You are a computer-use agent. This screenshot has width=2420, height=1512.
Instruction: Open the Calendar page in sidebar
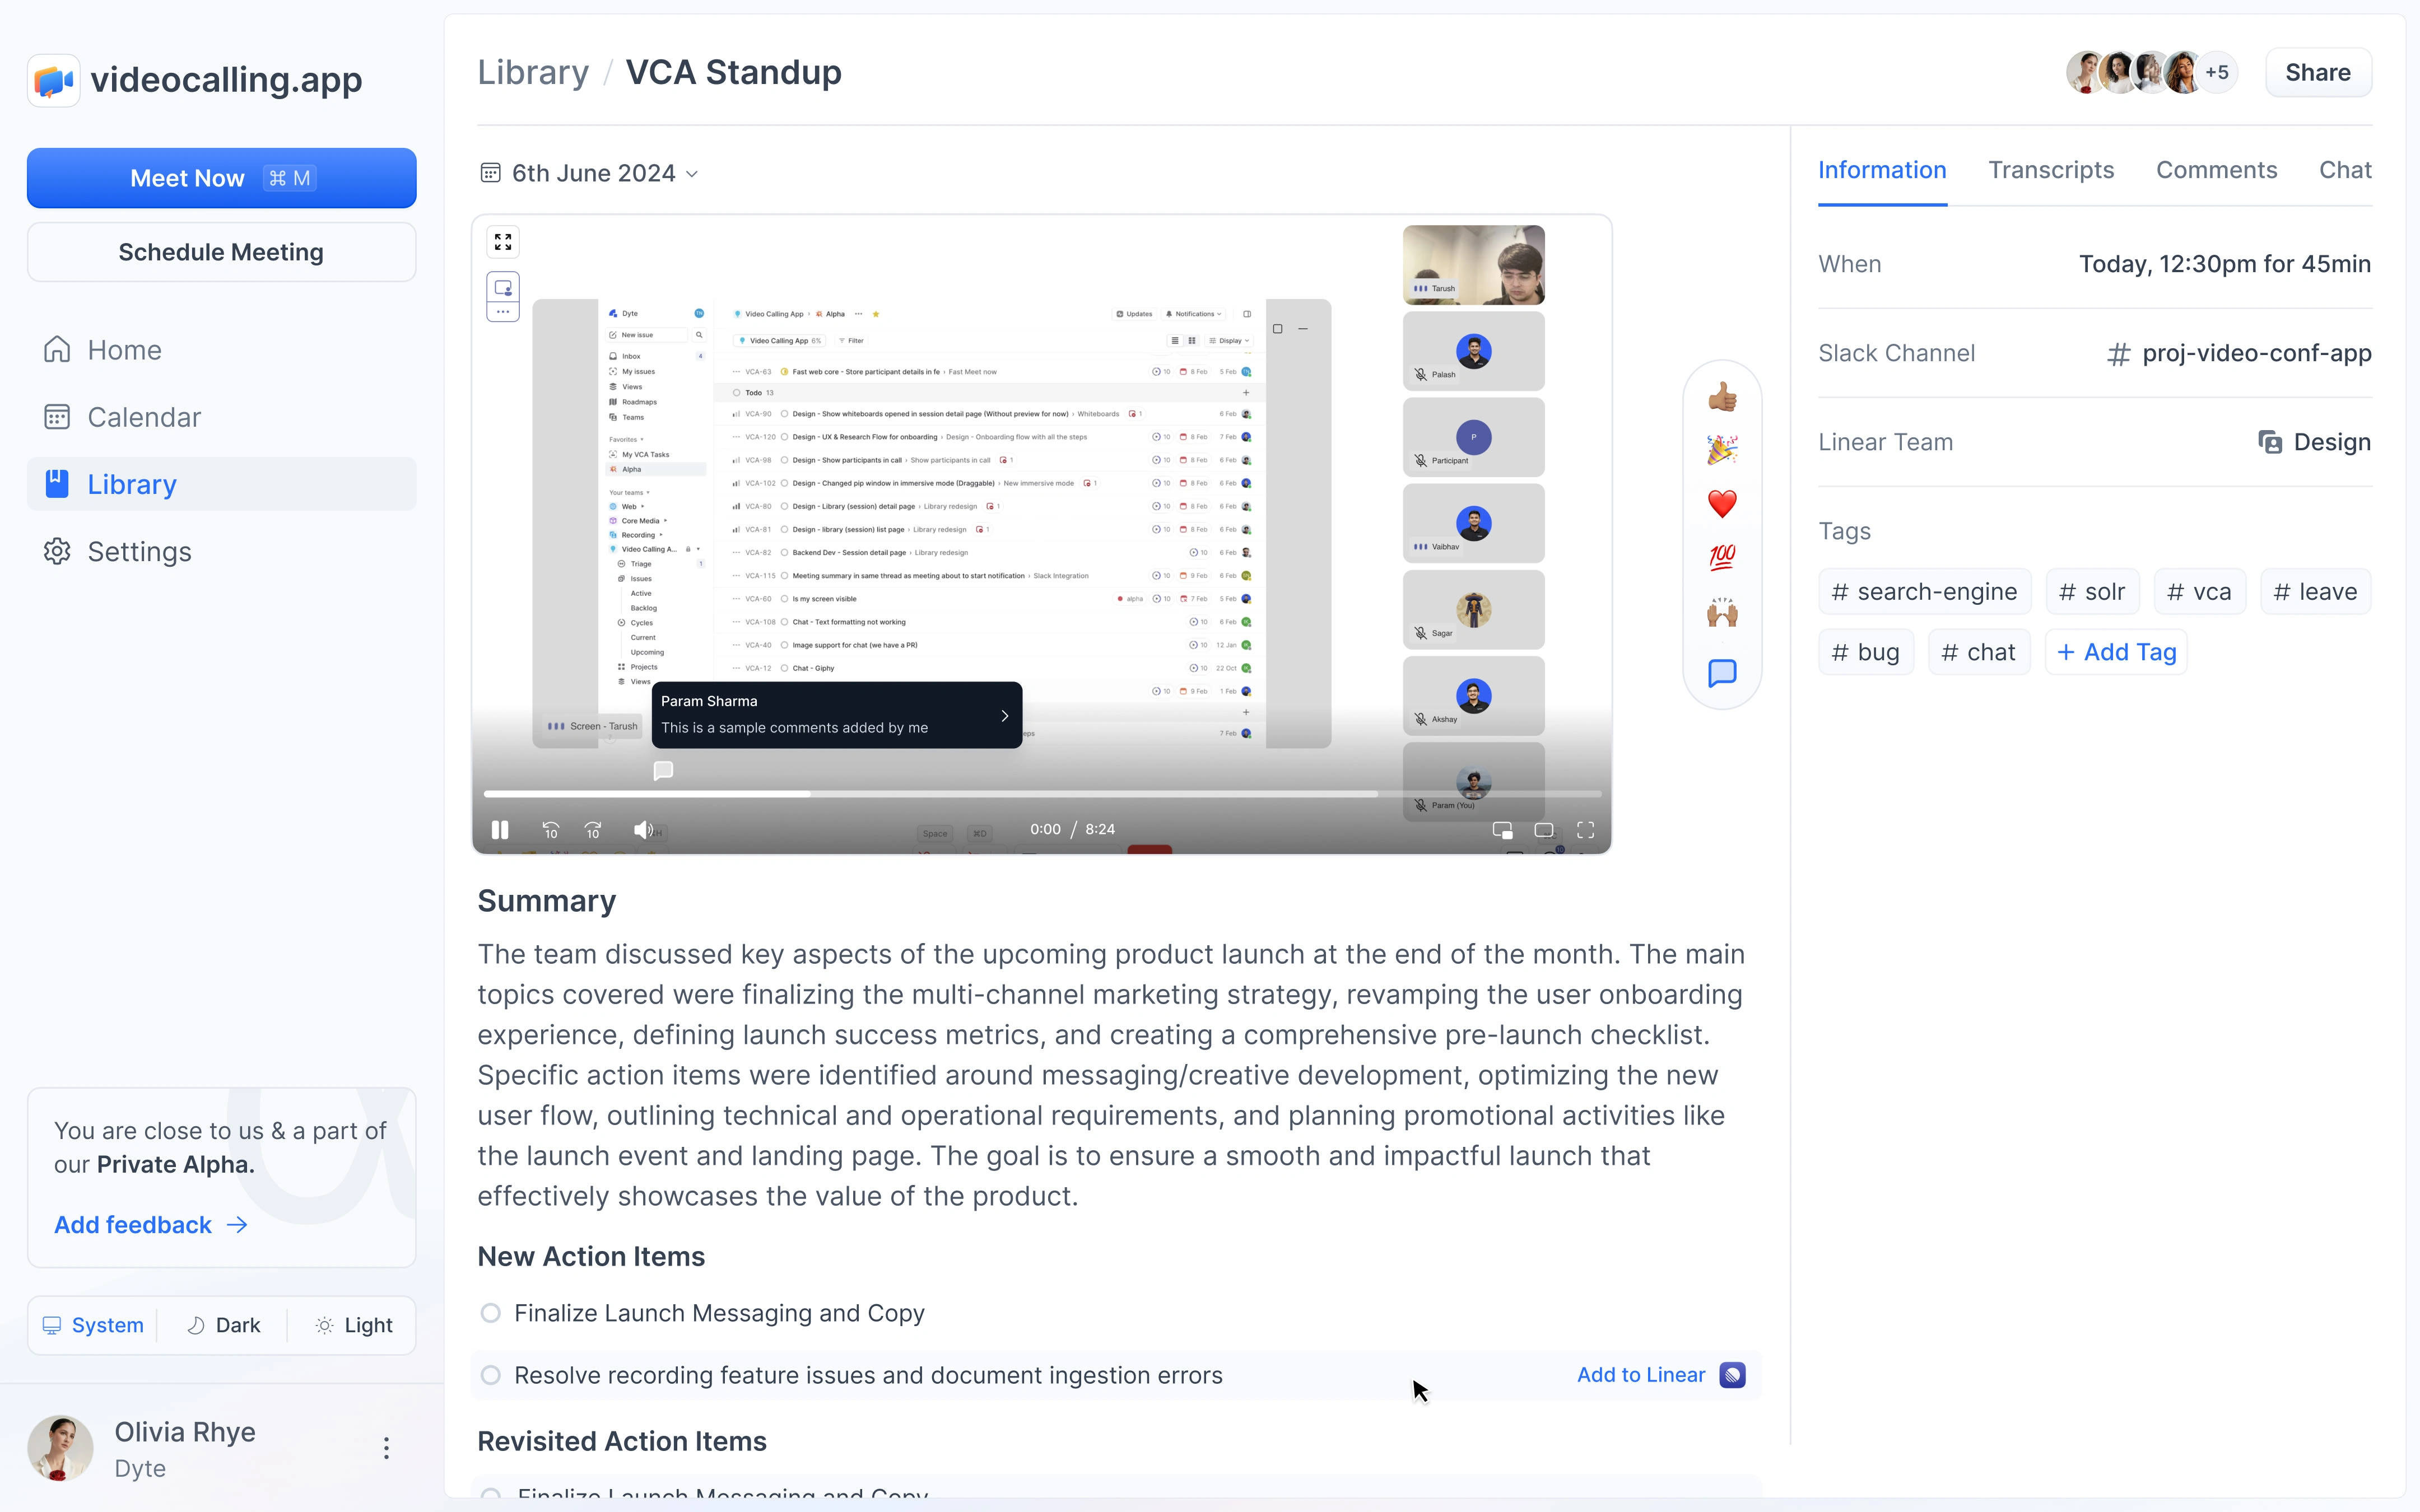click(x=144, y=417)
